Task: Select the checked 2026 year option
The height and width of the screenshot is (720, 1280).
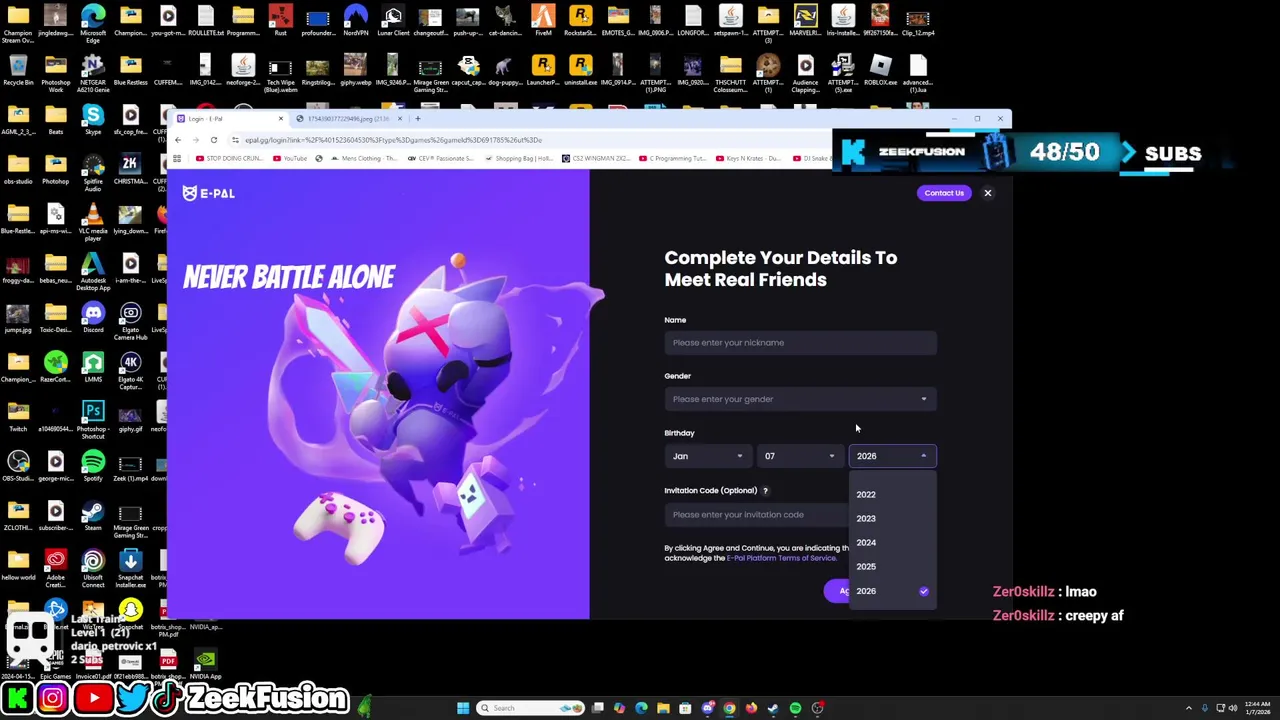Action: 892,591
